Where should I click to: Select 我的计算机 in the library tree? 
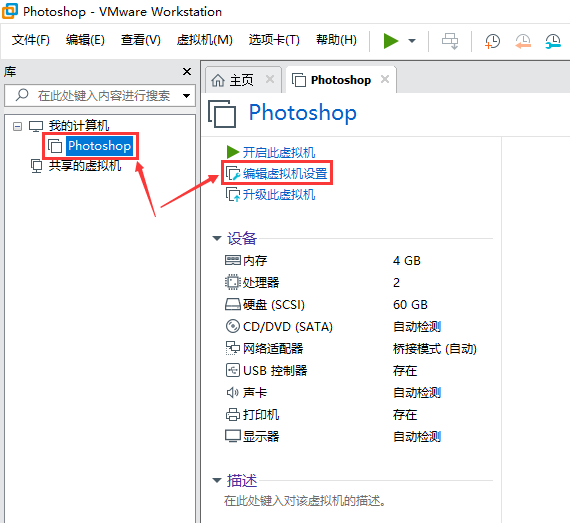tap(79, 126)
